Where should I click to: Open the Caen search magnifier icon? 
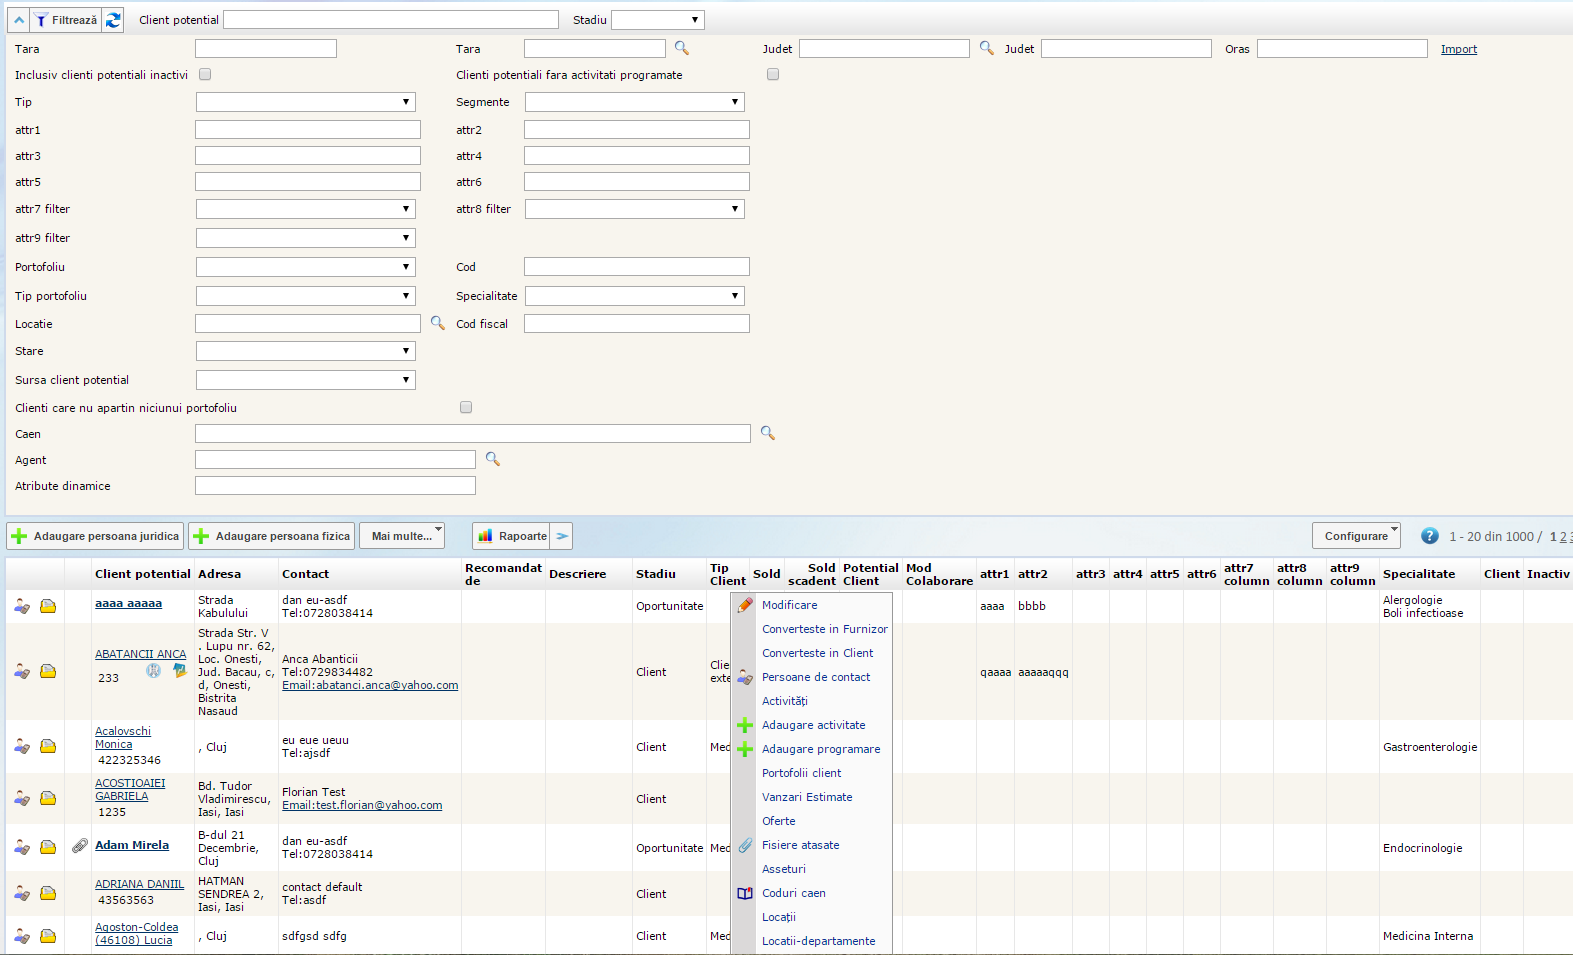point(767,433)
